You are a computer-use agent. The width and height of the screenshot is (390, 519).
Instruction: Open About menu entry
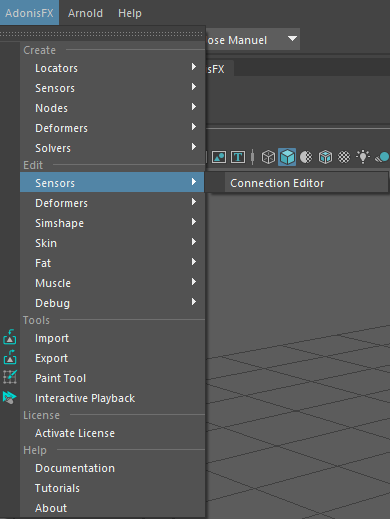pos(112,508)
